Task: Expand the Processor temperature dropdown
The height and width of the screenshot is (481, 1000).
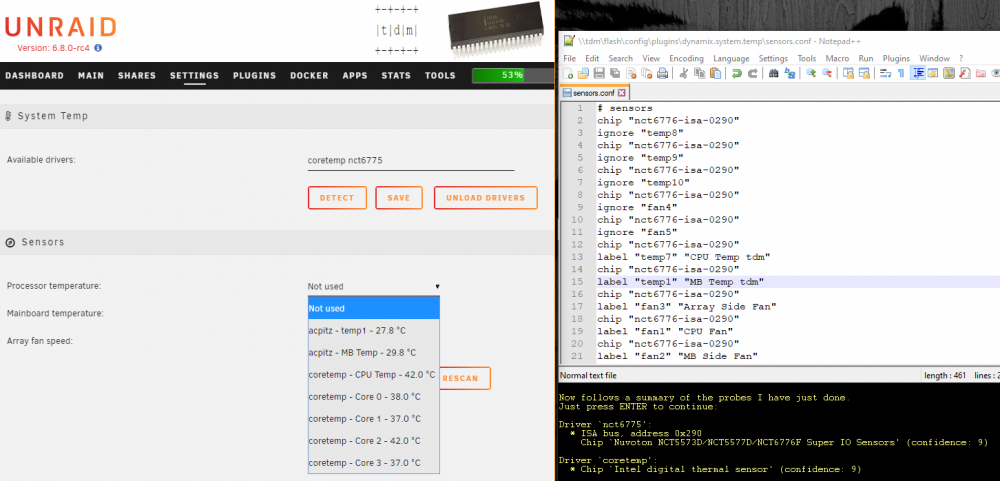Action: coord(374,286)
